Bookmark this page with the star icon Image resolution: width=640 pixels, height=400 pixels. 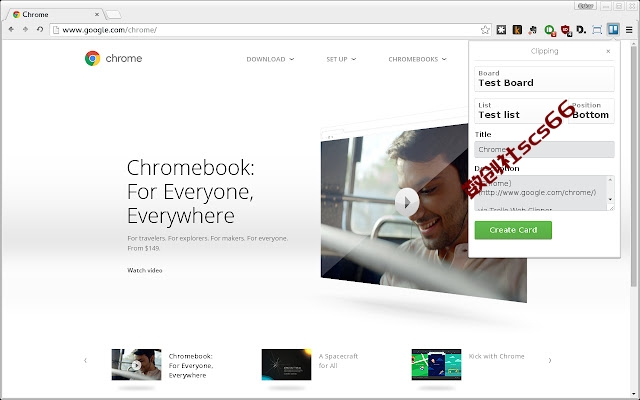click(x=485, y=30)
